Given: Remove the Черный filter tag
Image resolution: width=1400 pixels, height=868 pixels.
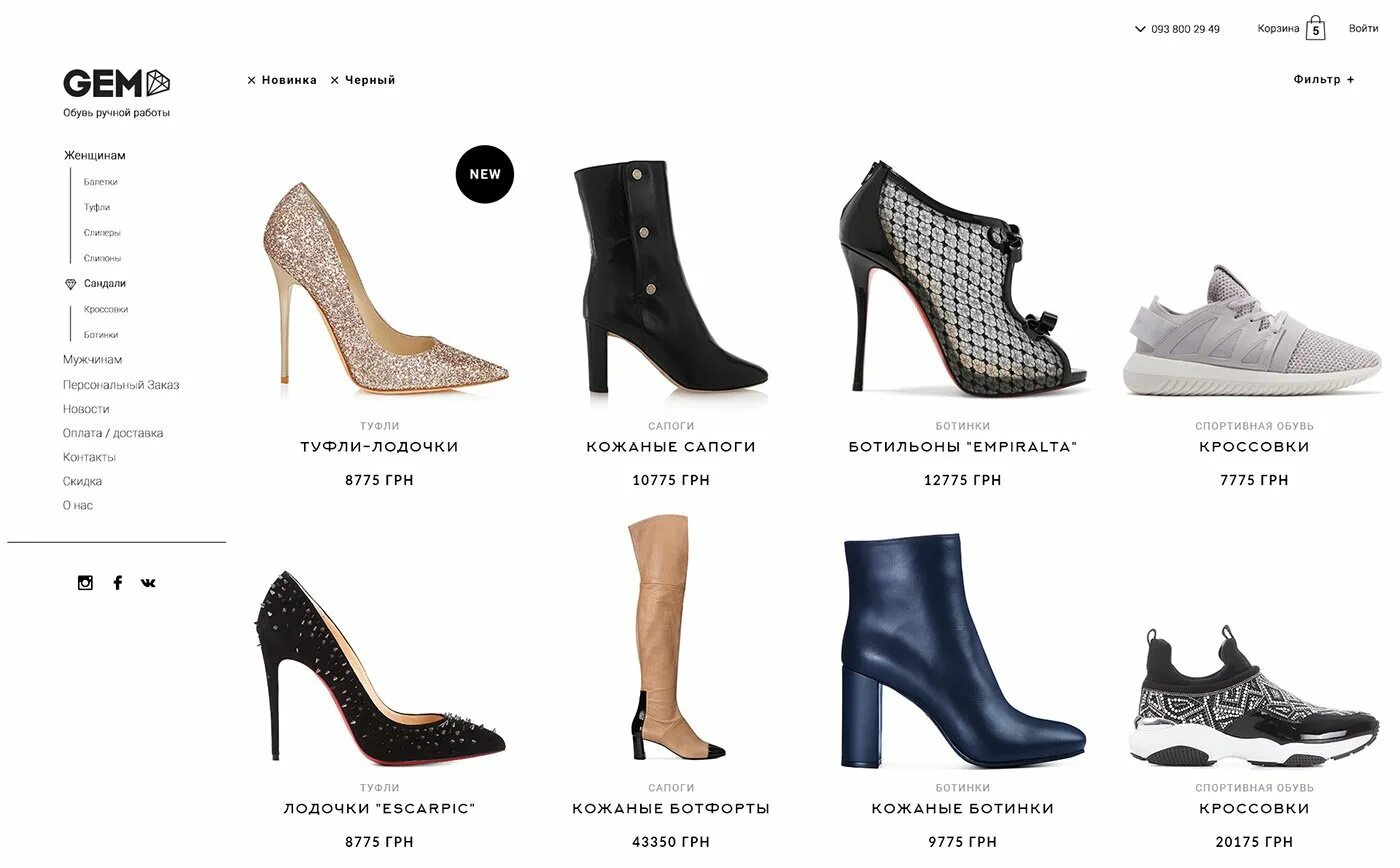Looking at the screenshot, I should point(335,80).
